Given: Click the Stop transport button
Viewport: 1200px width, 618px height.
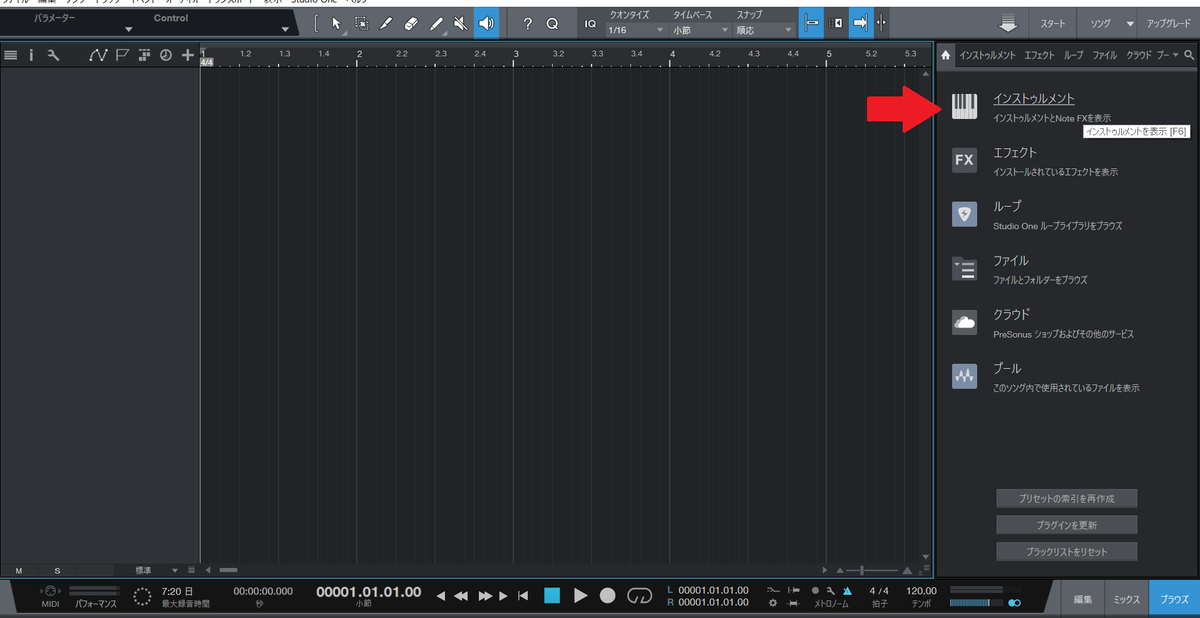Looking at the screenshot, I should tap(552, 595).
